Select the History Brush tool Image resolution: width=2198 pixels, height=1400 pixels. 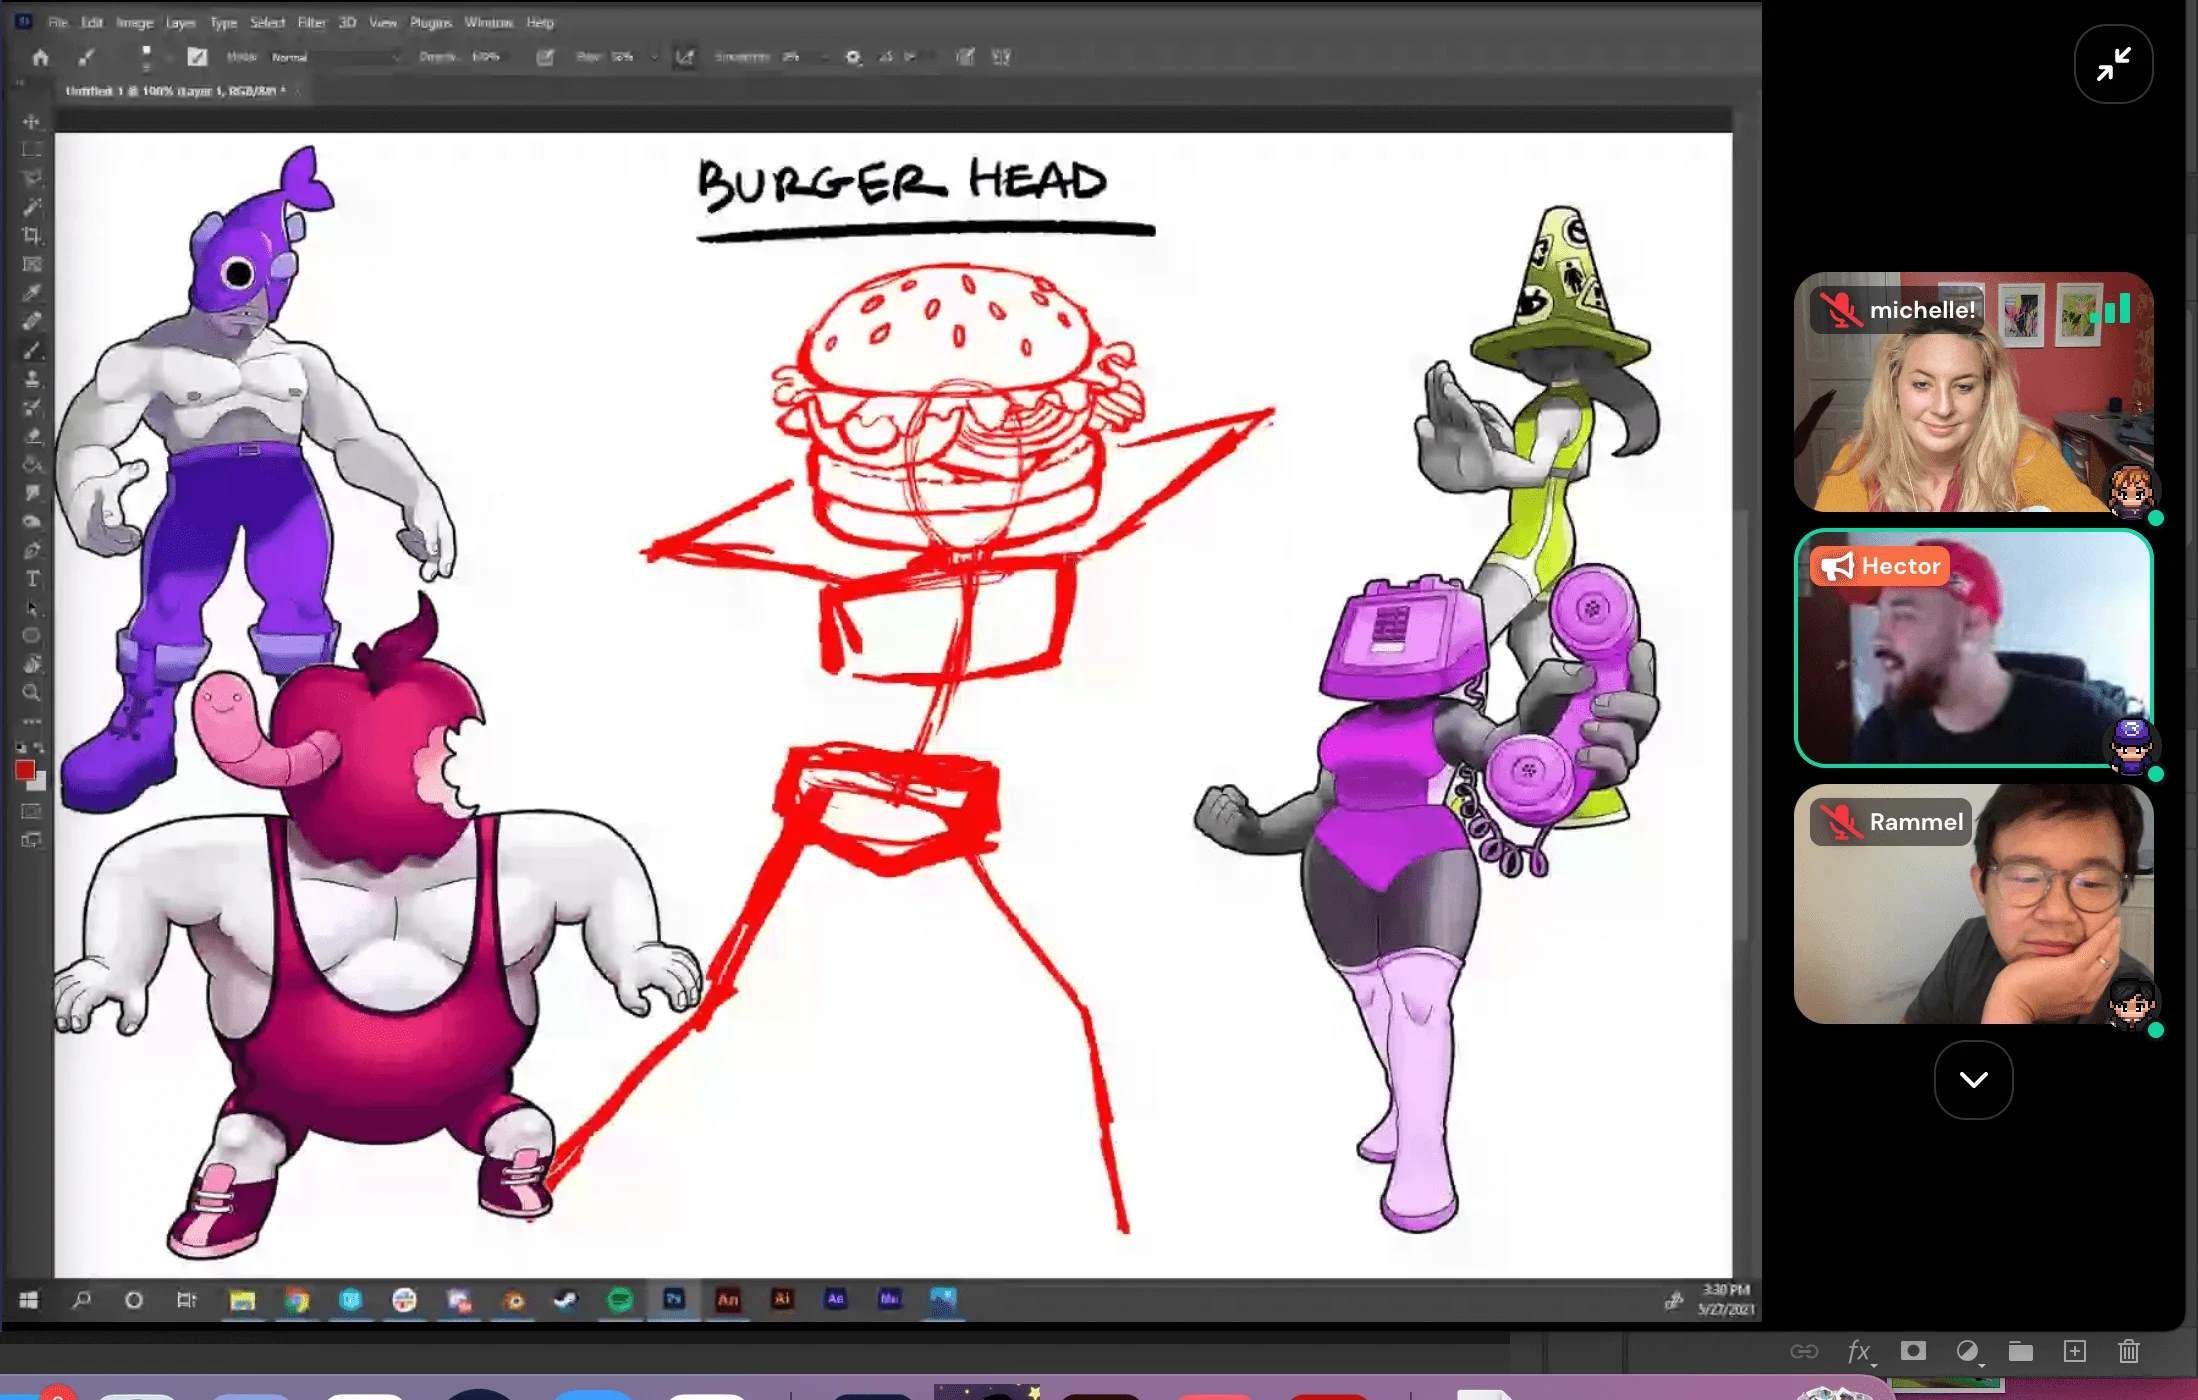point(32,407)
